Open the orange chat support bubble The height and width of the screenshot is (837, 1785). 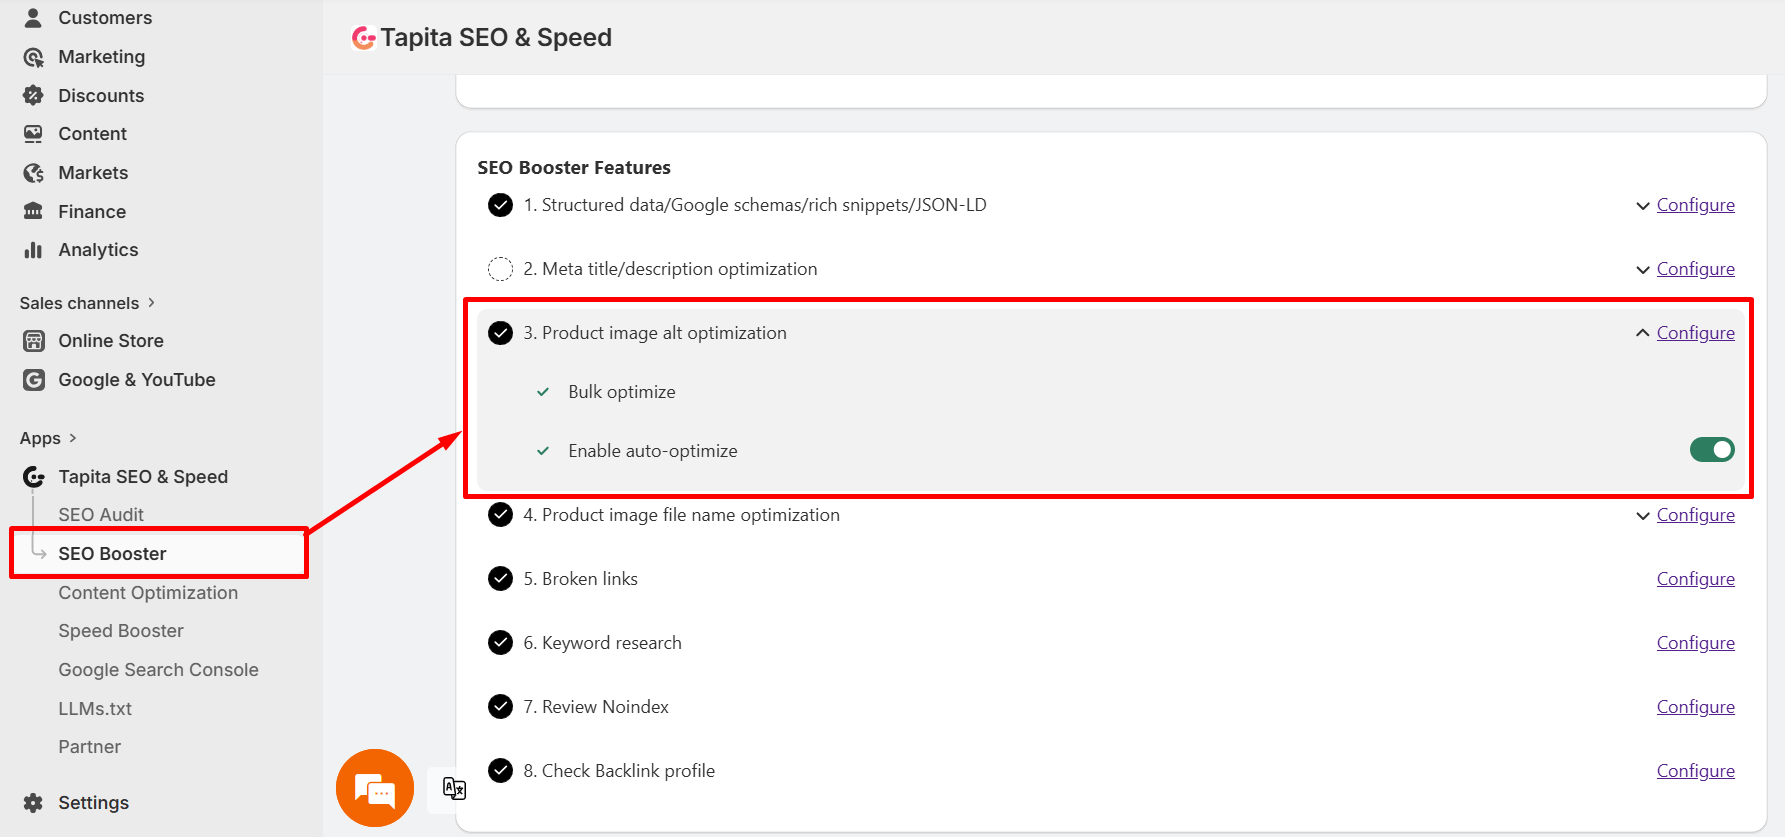(374, 788)
